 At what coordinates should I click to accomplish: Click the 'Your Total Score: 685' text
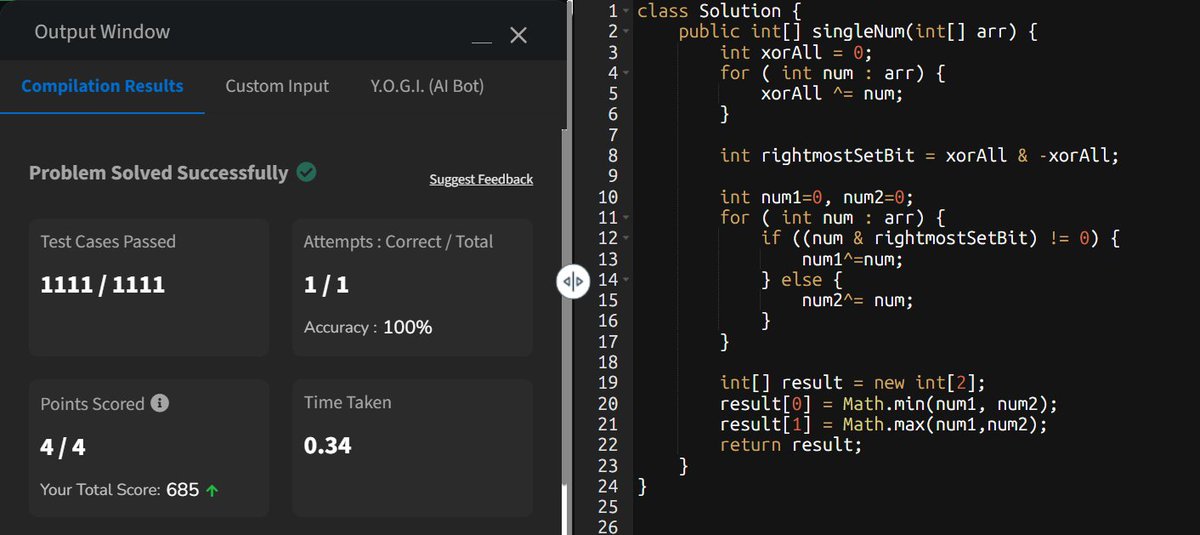coord(120,490)
